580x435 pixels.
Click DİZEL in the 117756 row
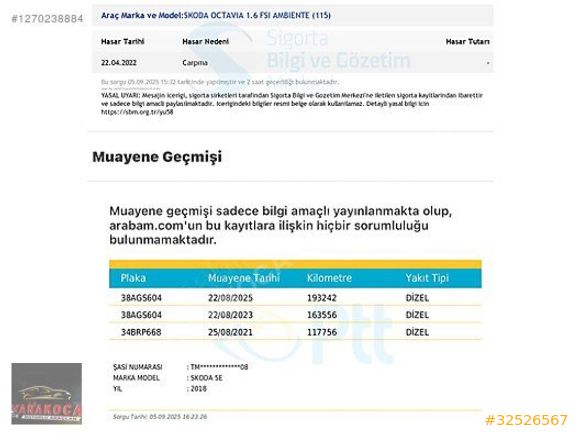(417, 332)
